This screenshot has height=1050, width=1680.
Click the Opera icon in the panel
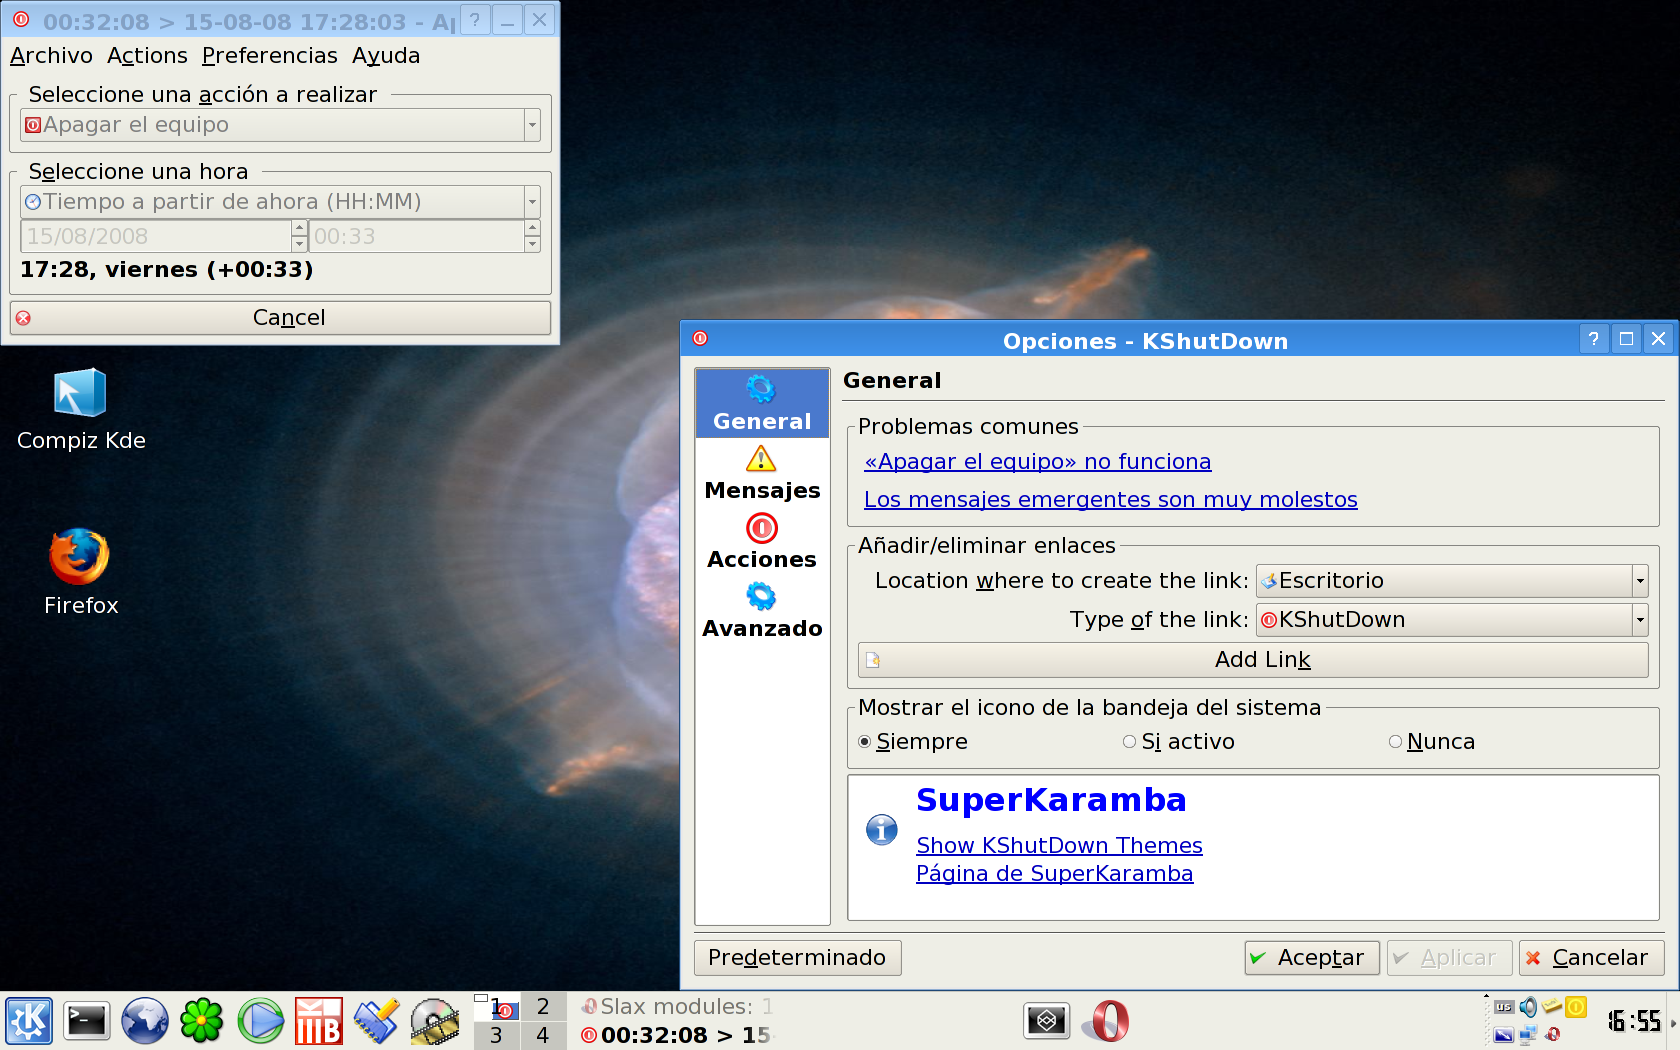coord(1110,1021)
